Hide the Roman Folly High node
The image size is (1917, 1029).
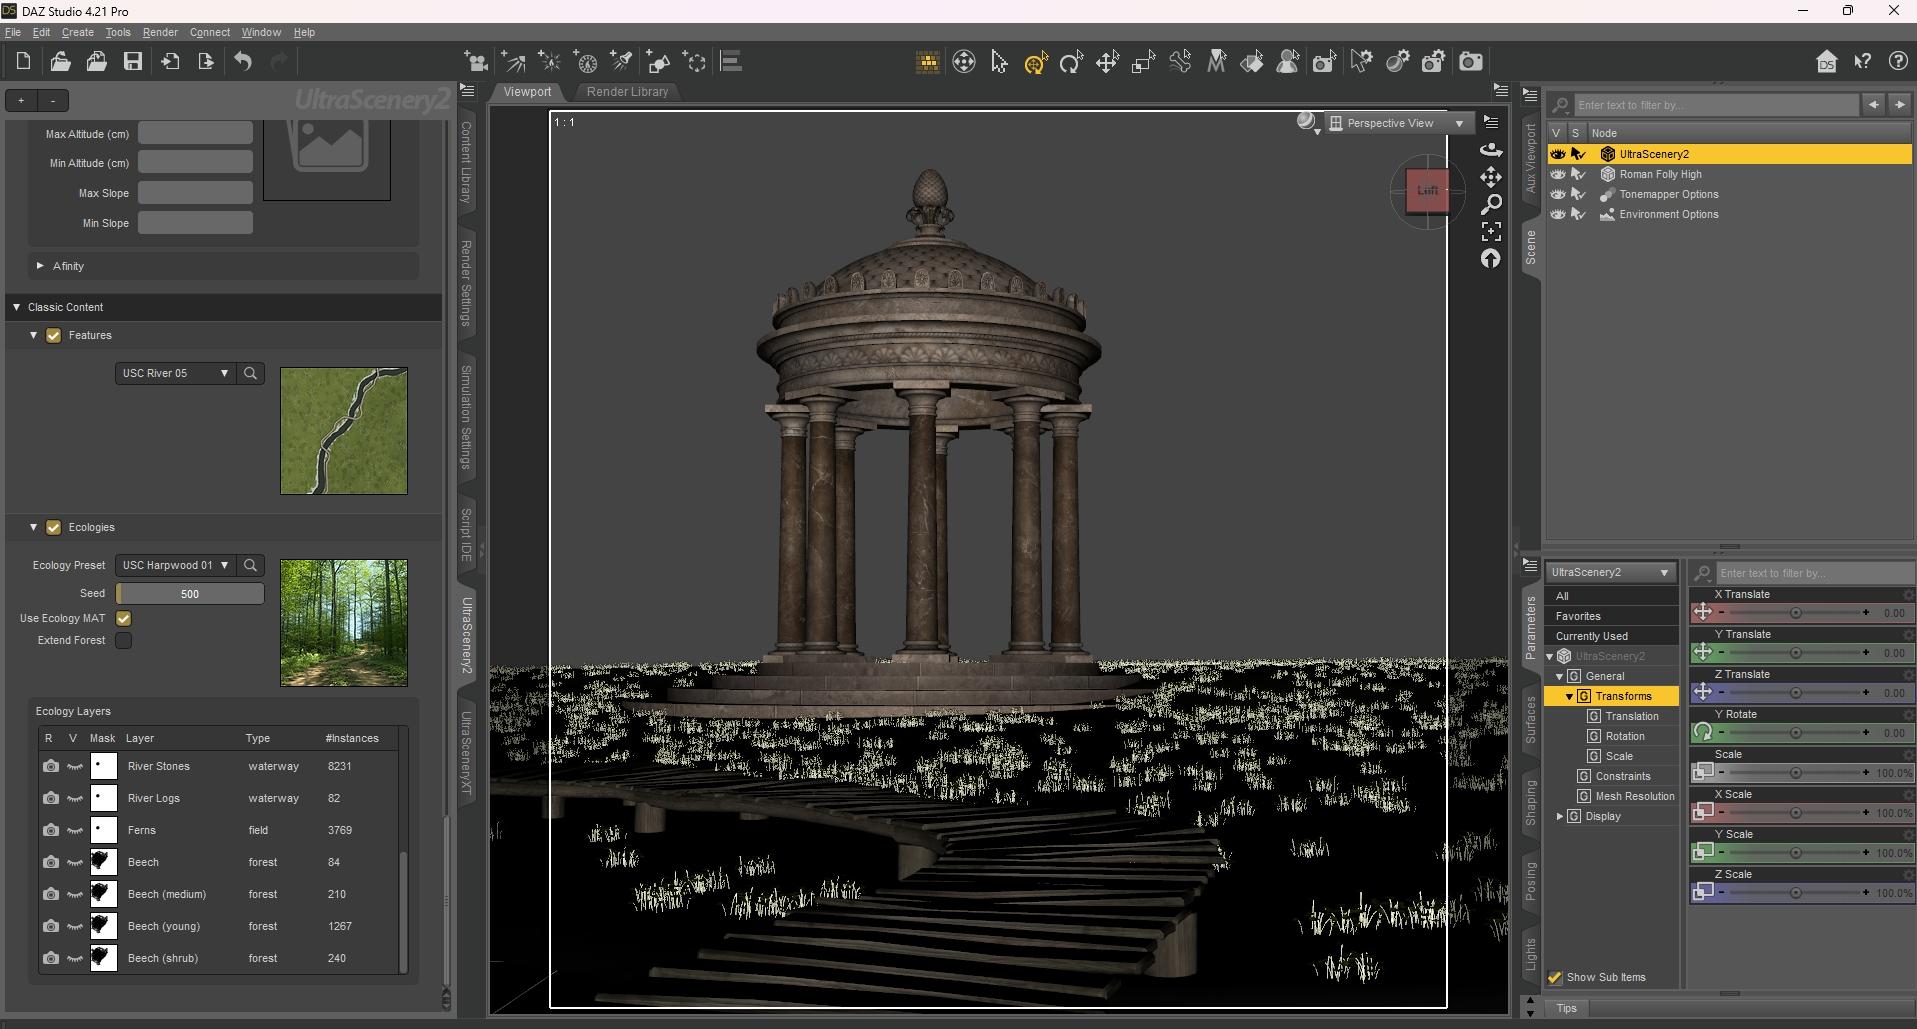pos(1557,174)
